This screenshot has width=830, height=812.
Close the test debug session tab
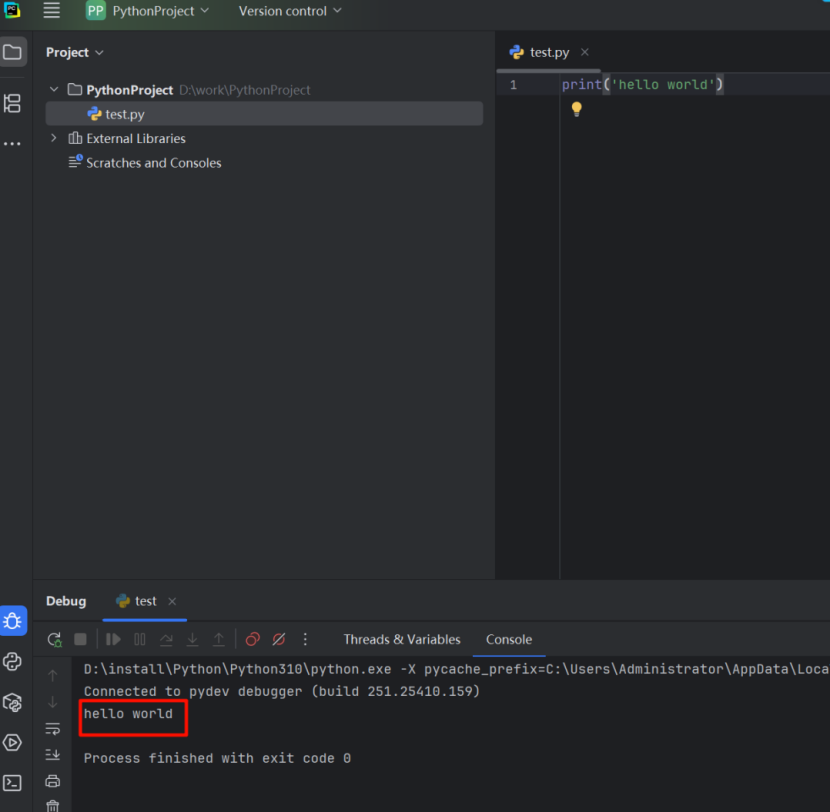(x=172, y=601)
